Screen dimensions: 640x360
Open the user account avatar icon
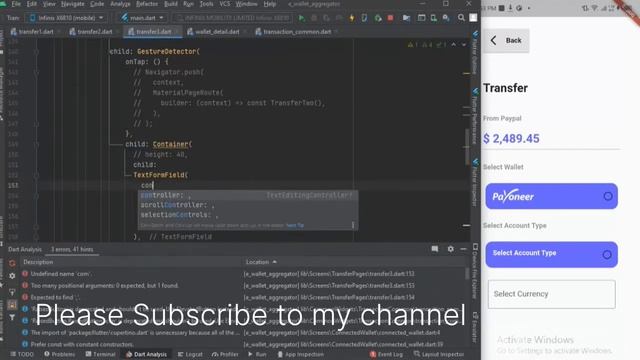coord(473,18)
